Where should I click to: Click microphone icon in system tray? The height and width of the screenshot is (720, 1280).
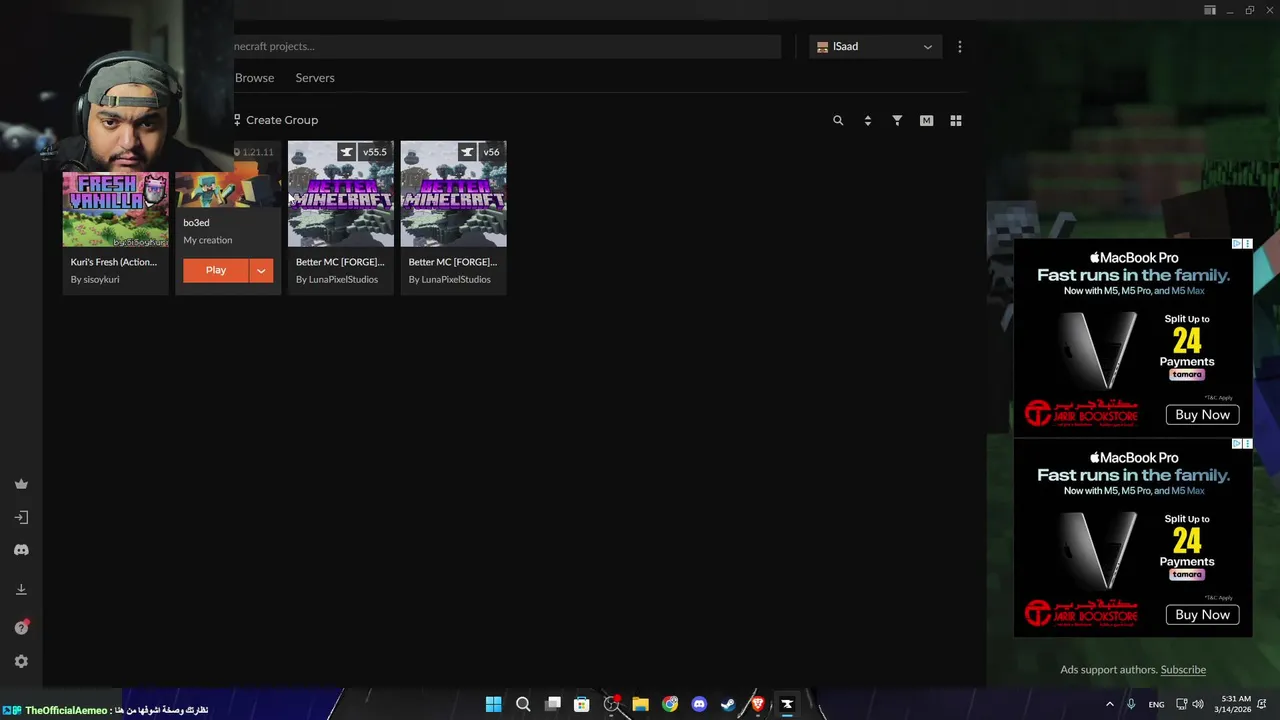point(1131,704)
